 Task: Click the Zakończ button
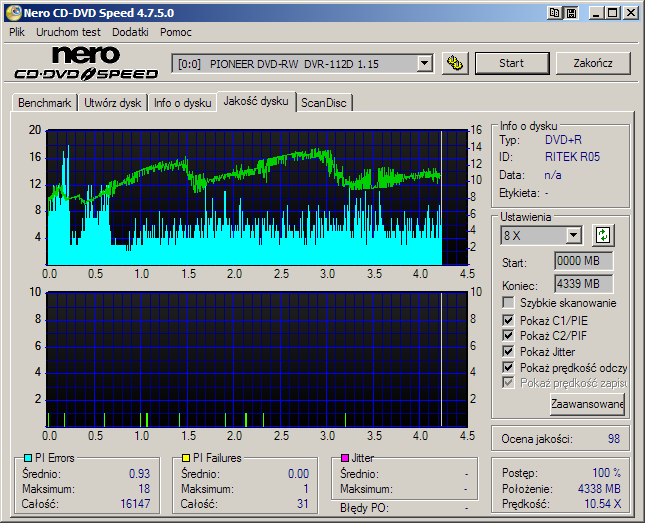[x=593, y=63]
